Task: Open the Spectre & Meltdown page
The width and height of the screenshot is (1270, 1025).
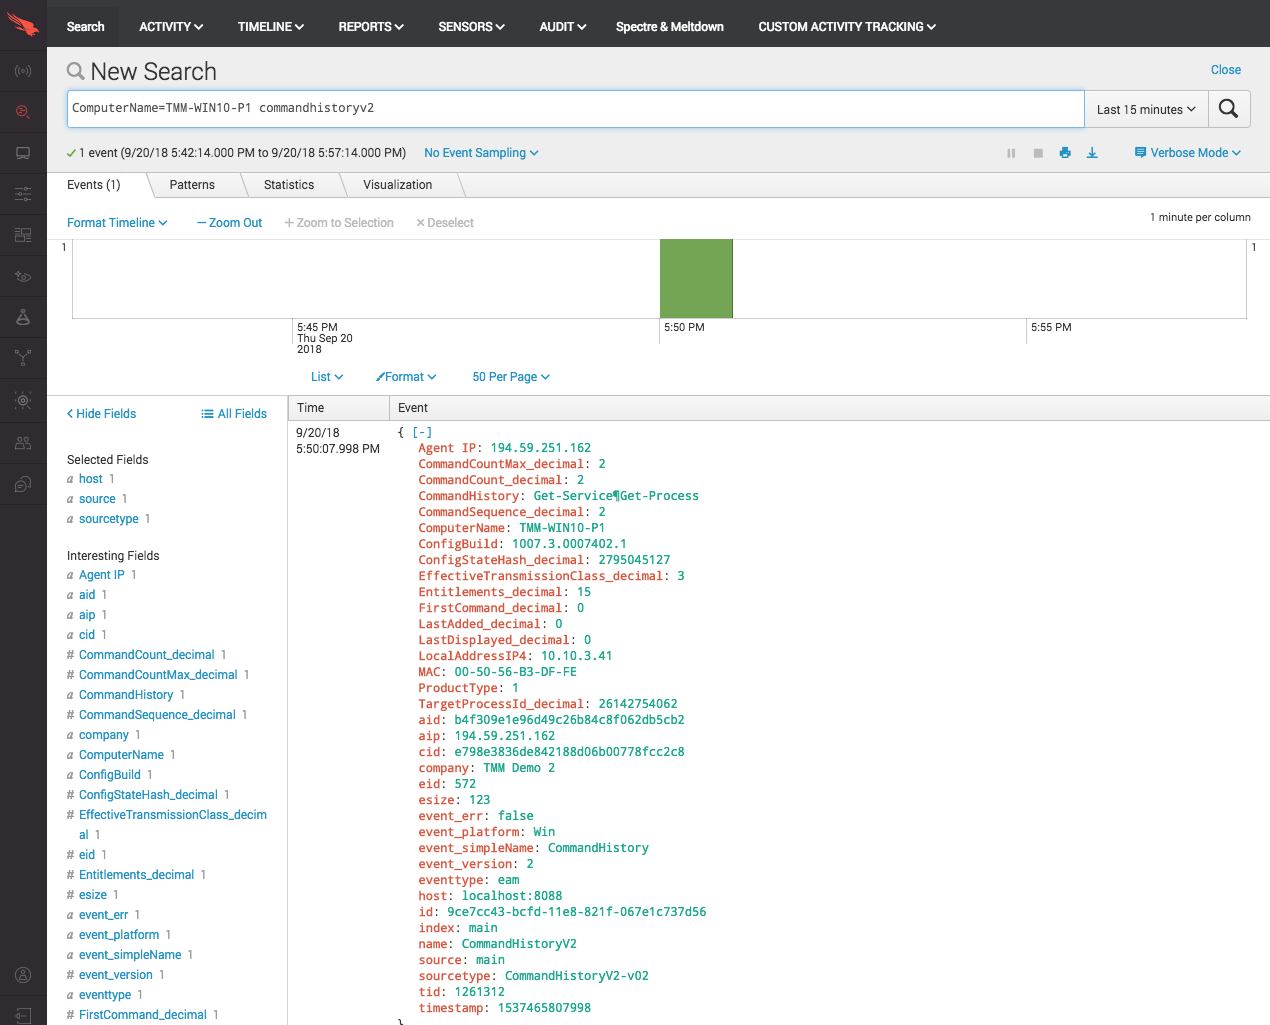Action: pos(670,27)
